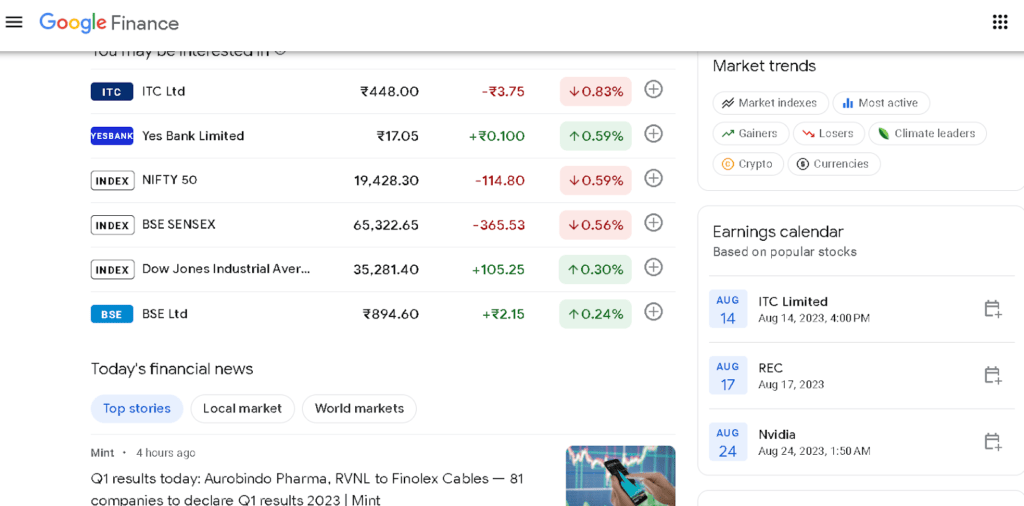Click the Google Finance logo
This screenshot has width=1024, height=506.
109,23
